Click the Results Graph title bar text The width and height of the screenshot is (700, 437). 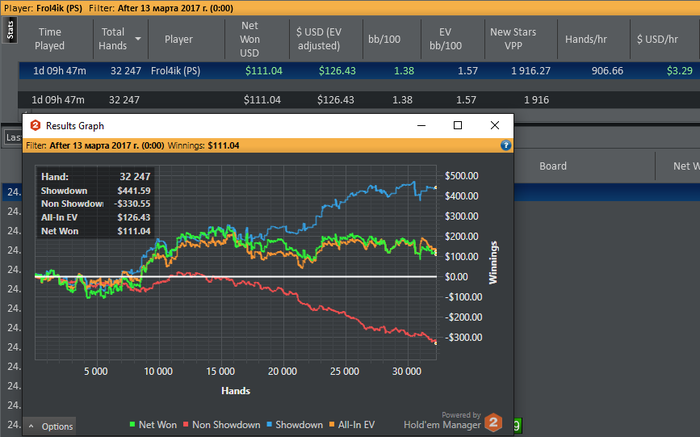tap(75, 126)
